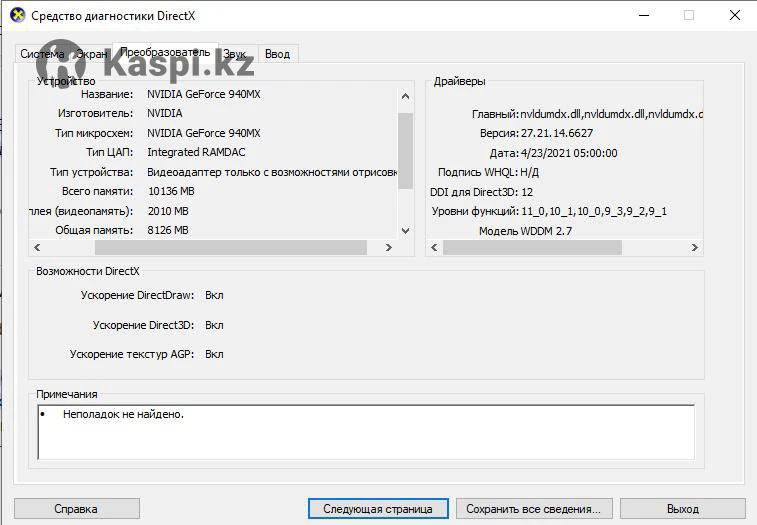Image resolution: width=757 pixels, height=525 pixels.
Task: Click the left scroll arrow in the Драйверы panel
Action: (433, 247)
